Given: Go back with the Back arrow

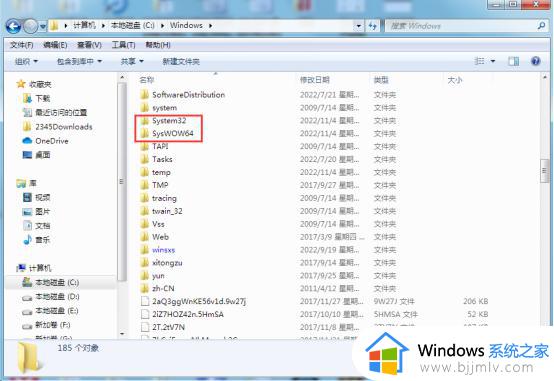Looking at the screenshot, I should point(13,26).
